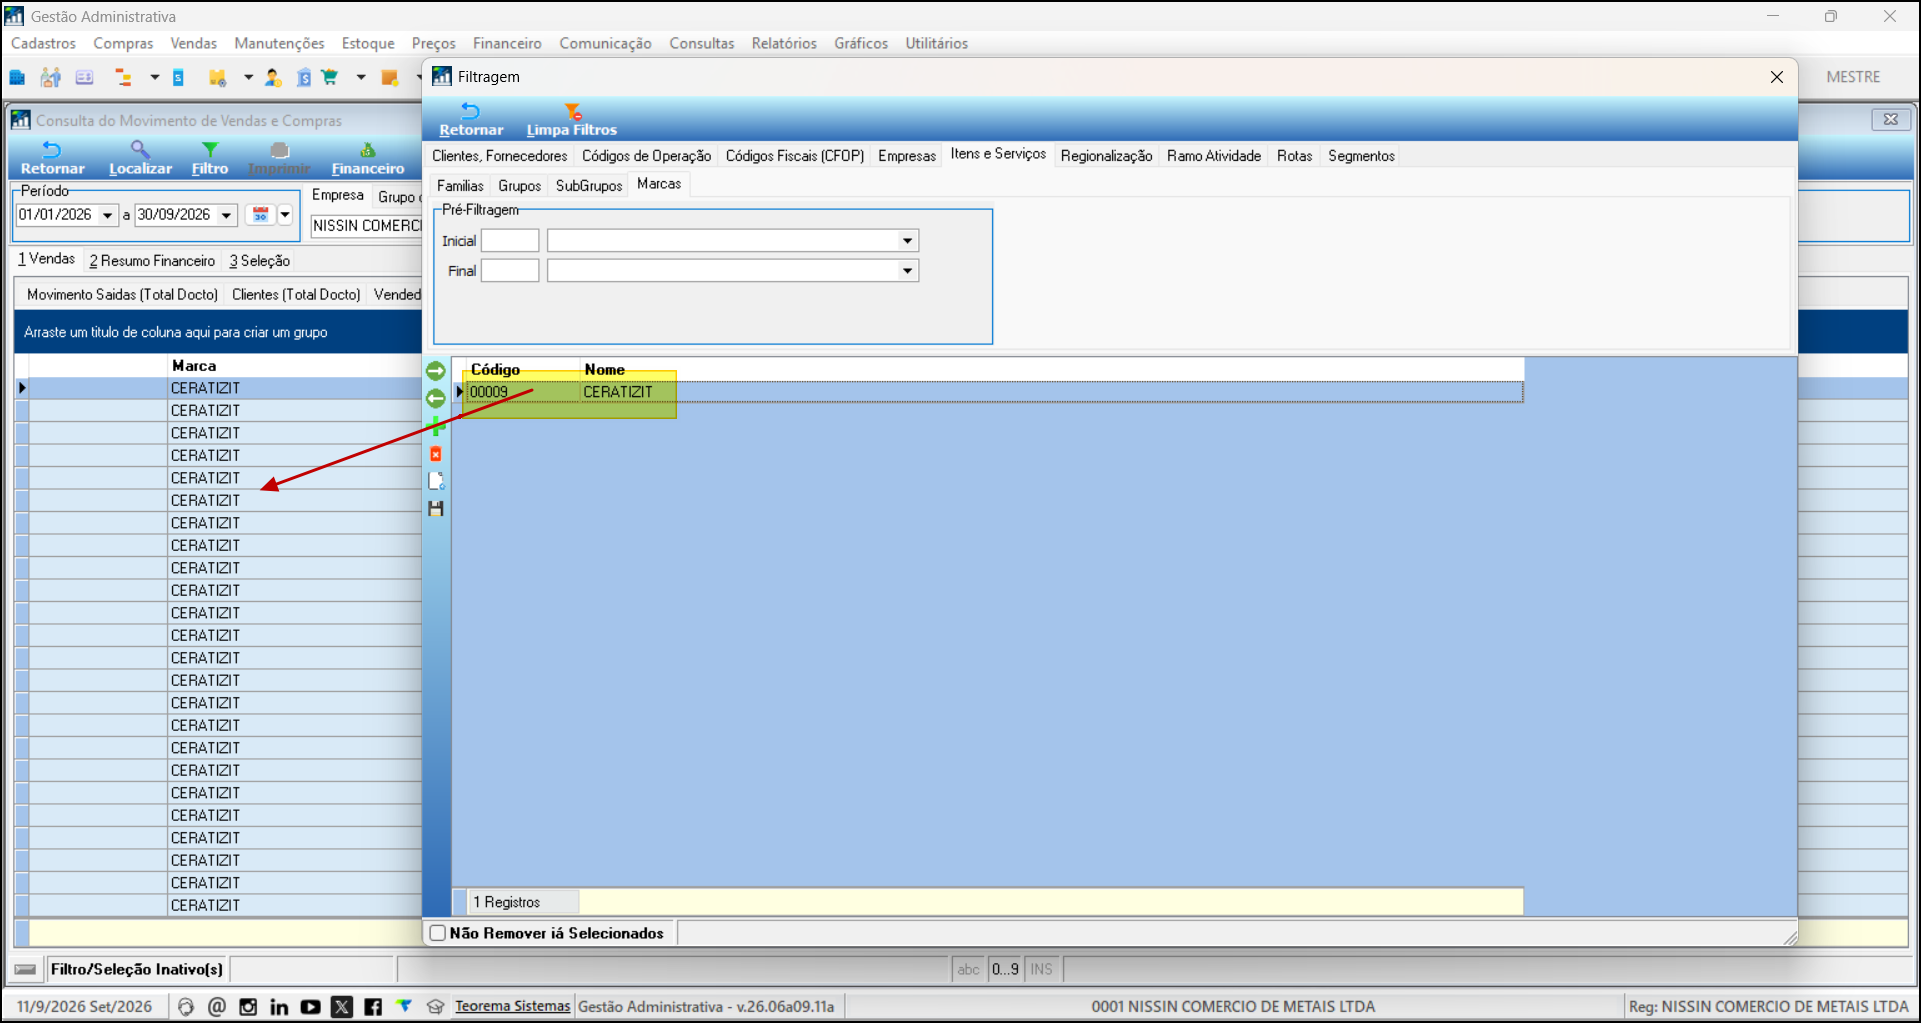Click the bank dollar icon in toolbar
The height and width of the screenshot is (1023, 1921).
pos(303,77)
